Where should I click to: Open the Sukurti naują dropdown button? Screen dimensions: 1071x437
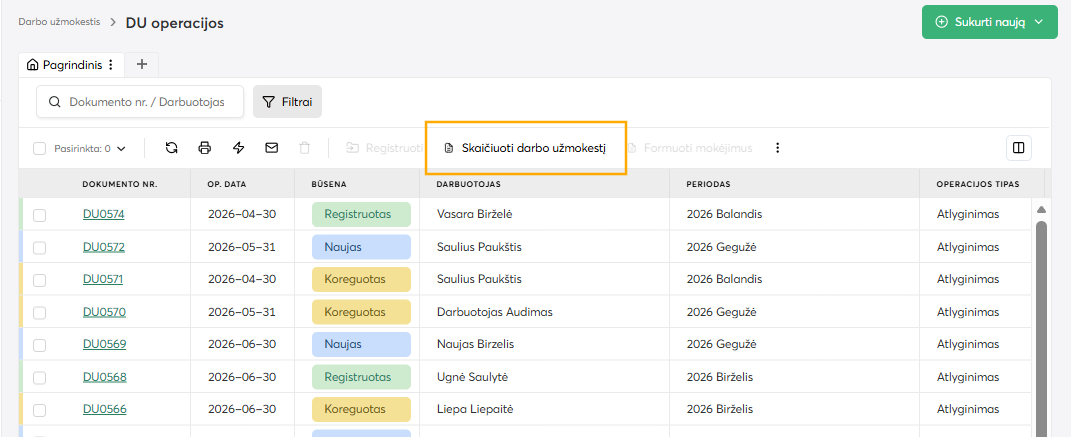tap(990, 22)
